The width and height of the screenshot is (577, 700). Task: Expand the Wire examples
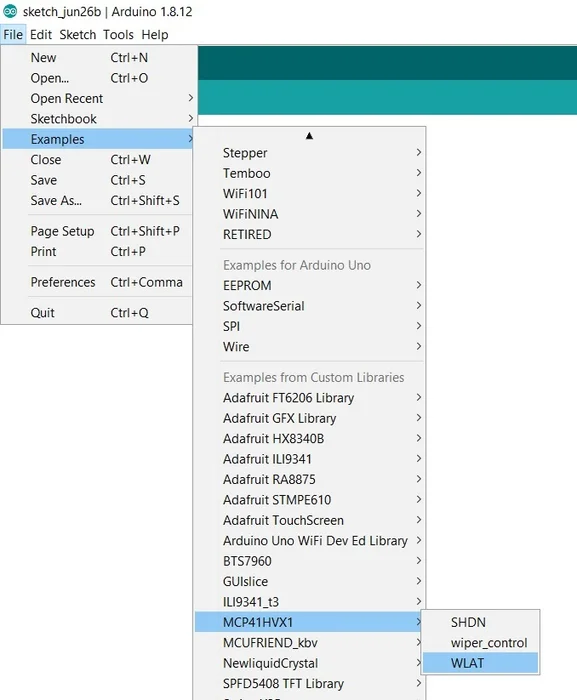(x=310, y=346)
